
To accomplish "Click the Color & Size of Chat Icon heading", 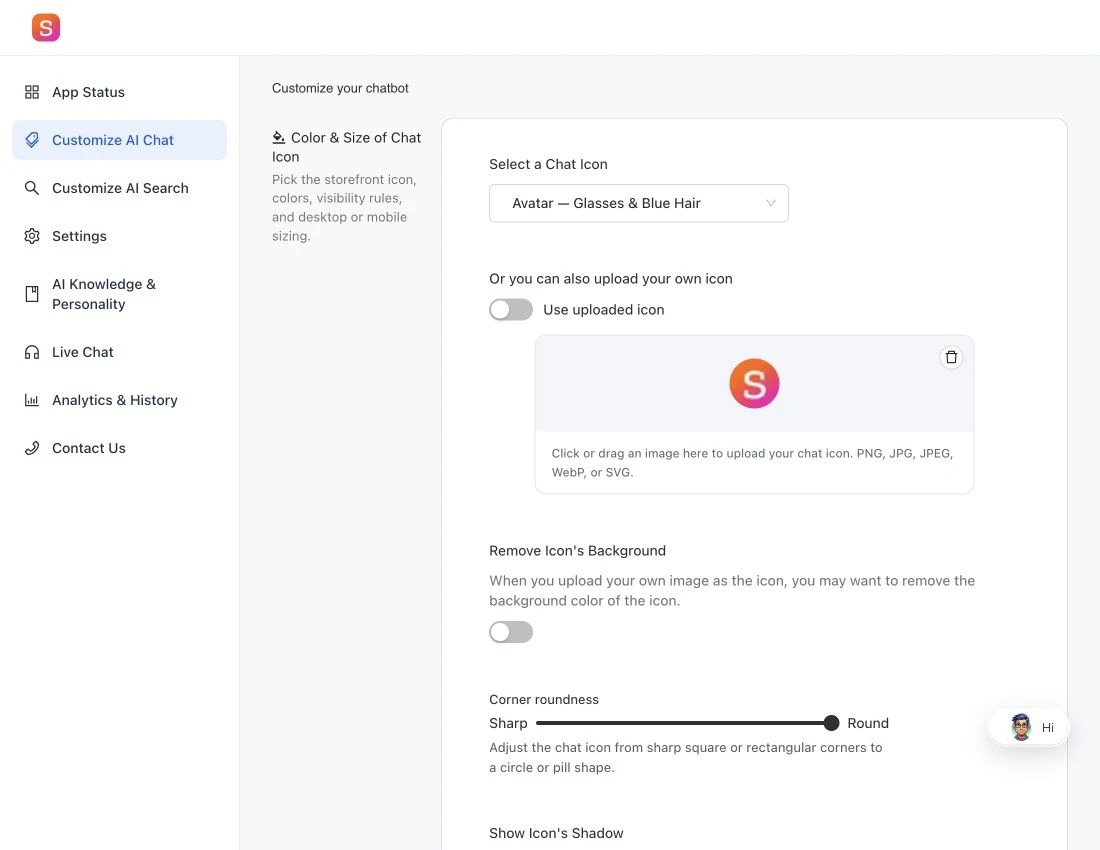I will 347,147.
